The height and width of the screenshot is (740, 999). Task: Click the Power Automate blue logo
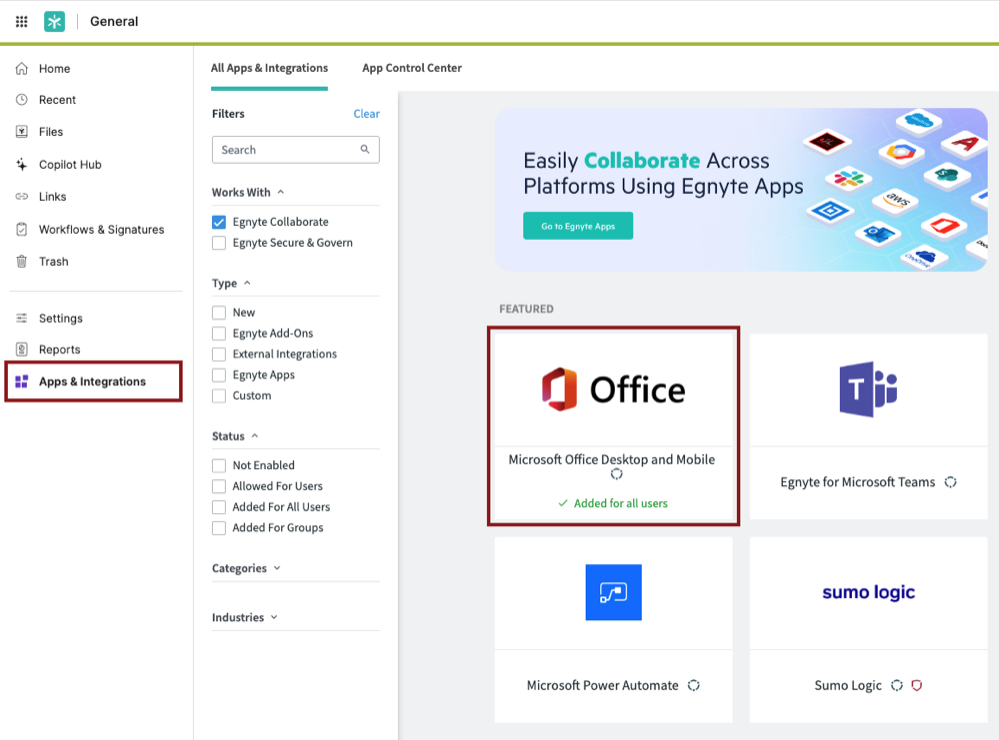[x=614, y=592]
